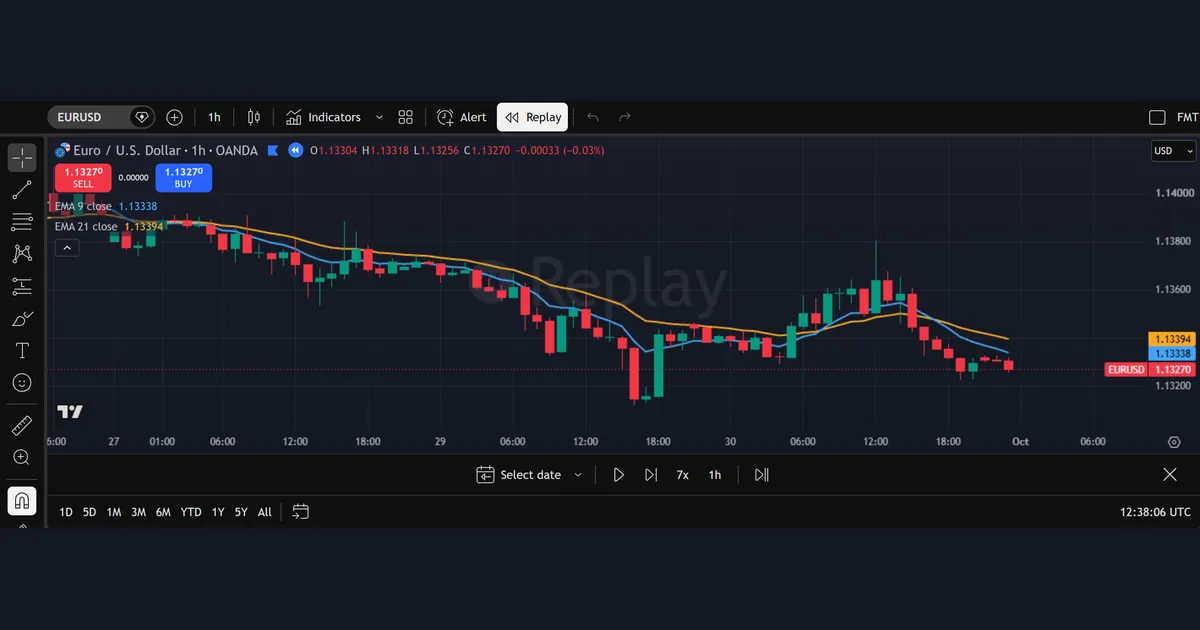Viewport: 1200px width, 630px height.
Task: Open the USD currency dropdown
Action: click(1173, 151)
